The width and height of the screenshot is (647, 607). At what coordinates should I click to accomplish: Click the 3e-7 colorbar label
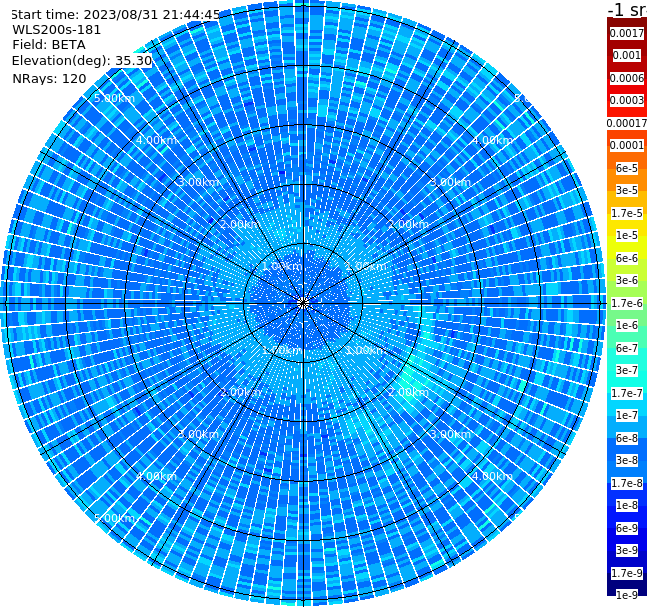coord(627,370)
